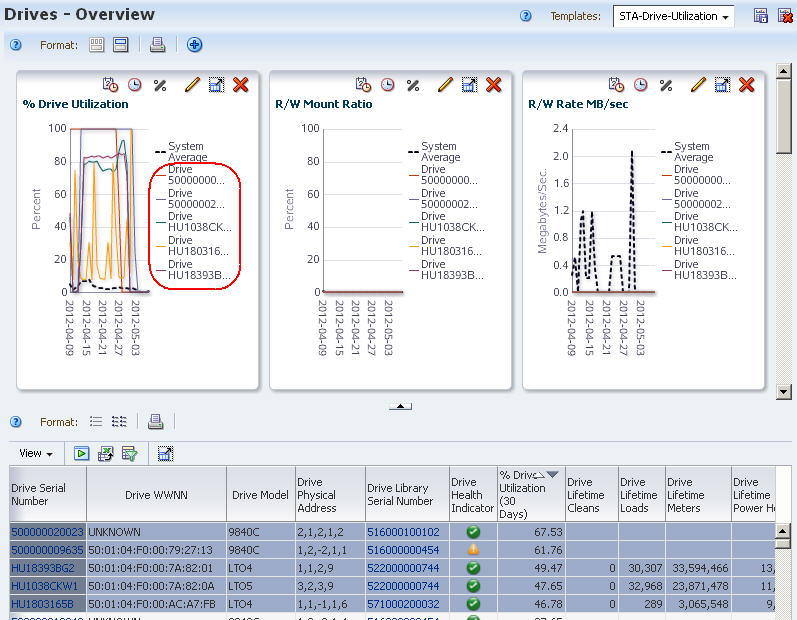The height and width of the screenshot is (620, 797).
Task: Collapse graphs area with the up-arrow splitter
Action: 401,406
